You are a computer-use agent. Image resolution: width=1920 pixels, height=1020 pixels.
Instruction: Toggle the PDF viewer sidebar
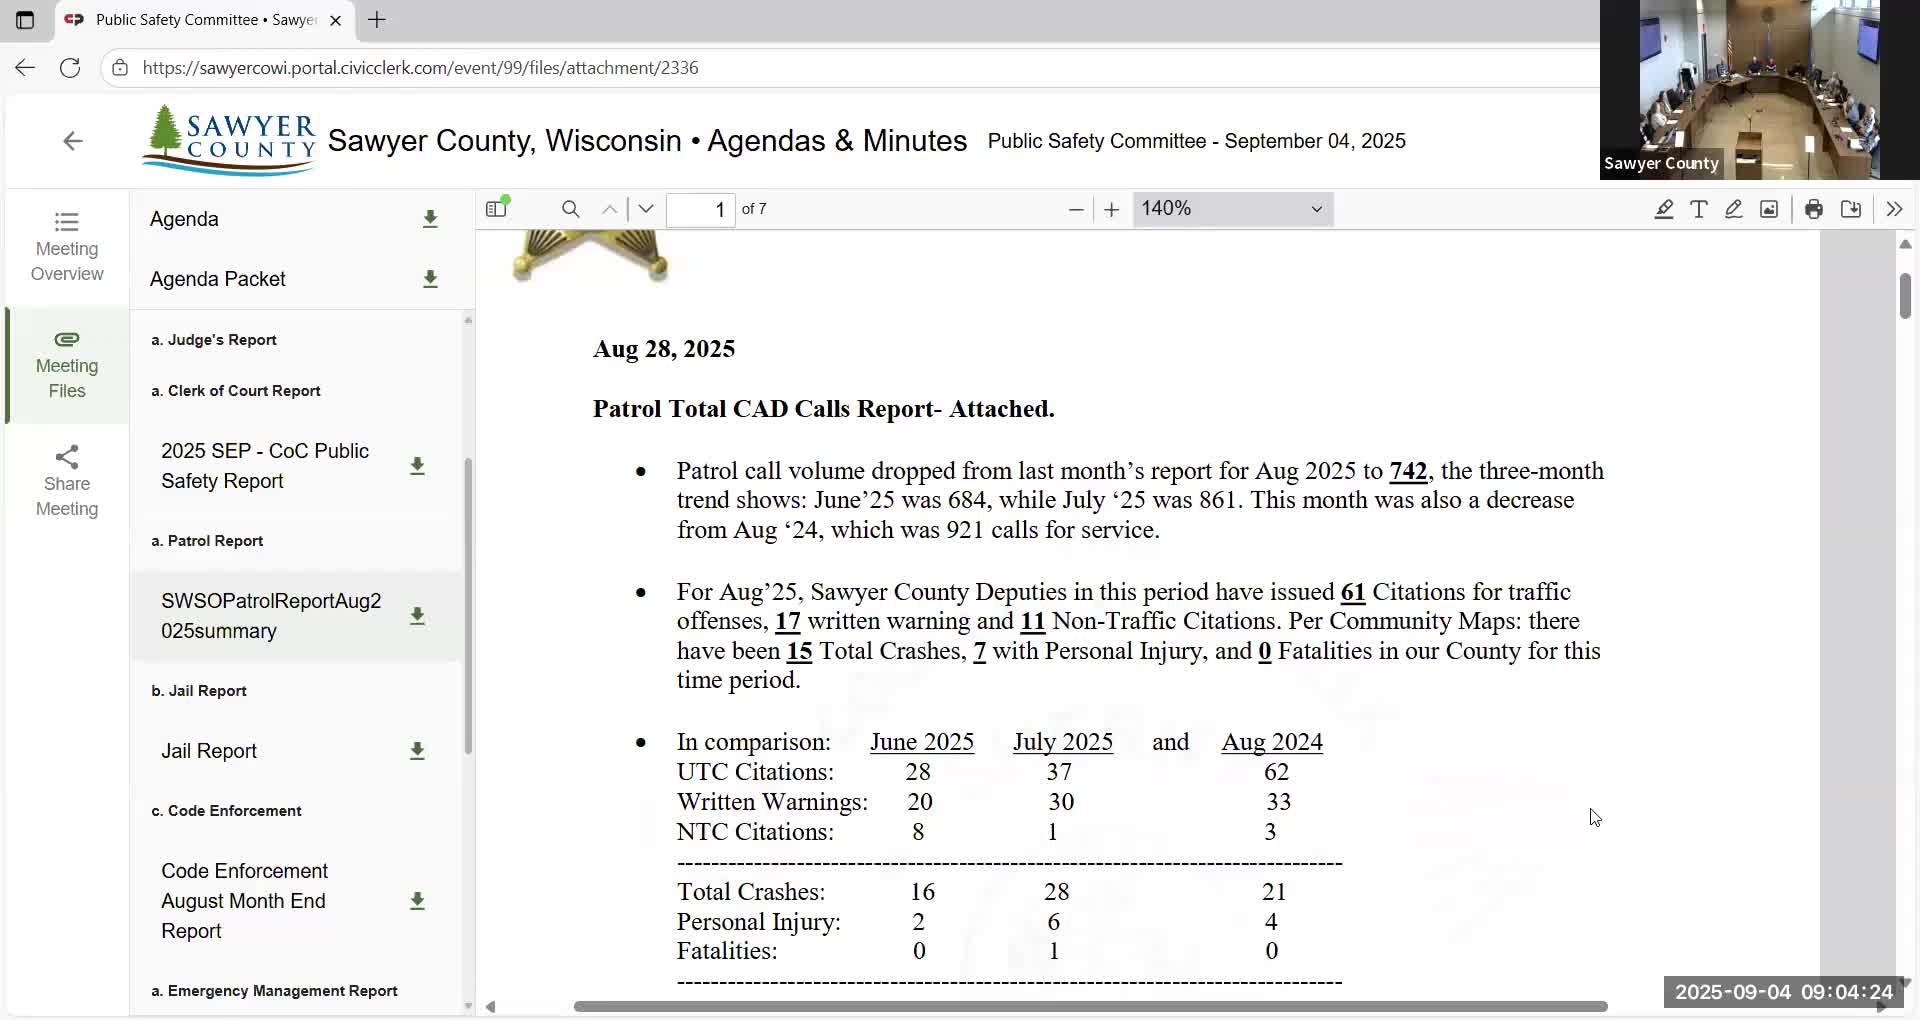(x=497, y=209)
